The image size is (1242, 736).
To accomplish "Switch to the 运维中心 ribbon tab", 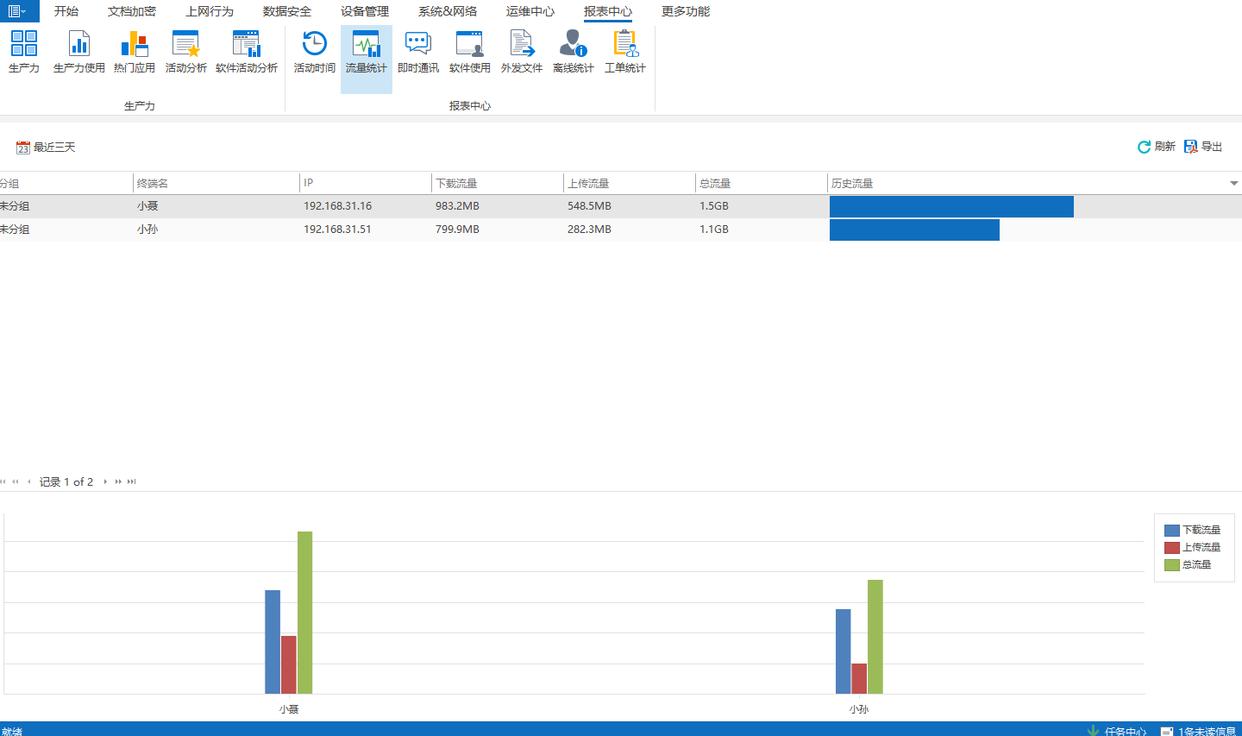I will point(530,12).
